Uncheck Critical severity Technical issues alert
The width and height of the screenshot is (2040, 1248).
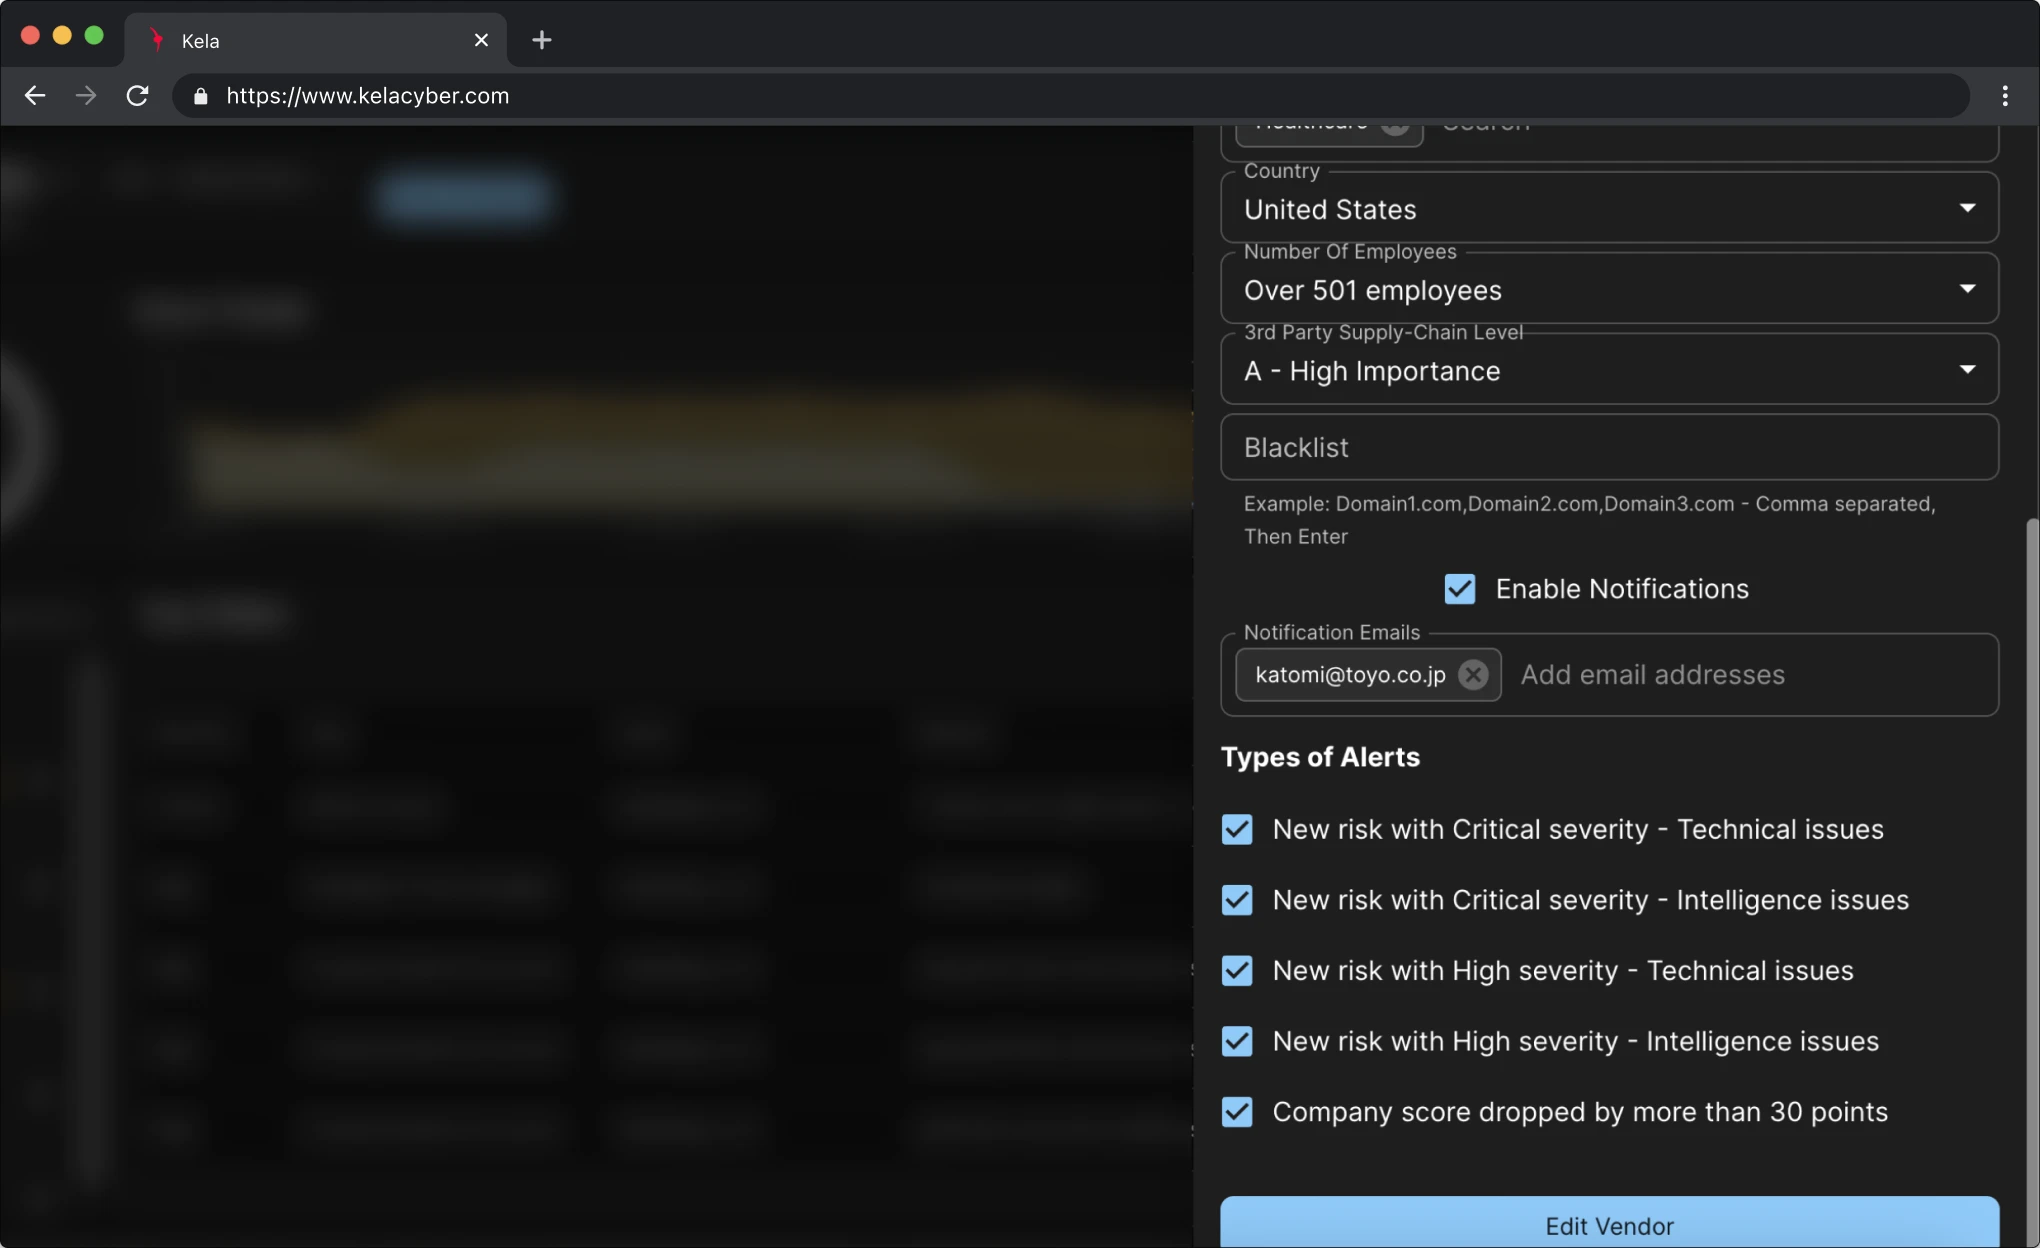[x=1237, y=829]
